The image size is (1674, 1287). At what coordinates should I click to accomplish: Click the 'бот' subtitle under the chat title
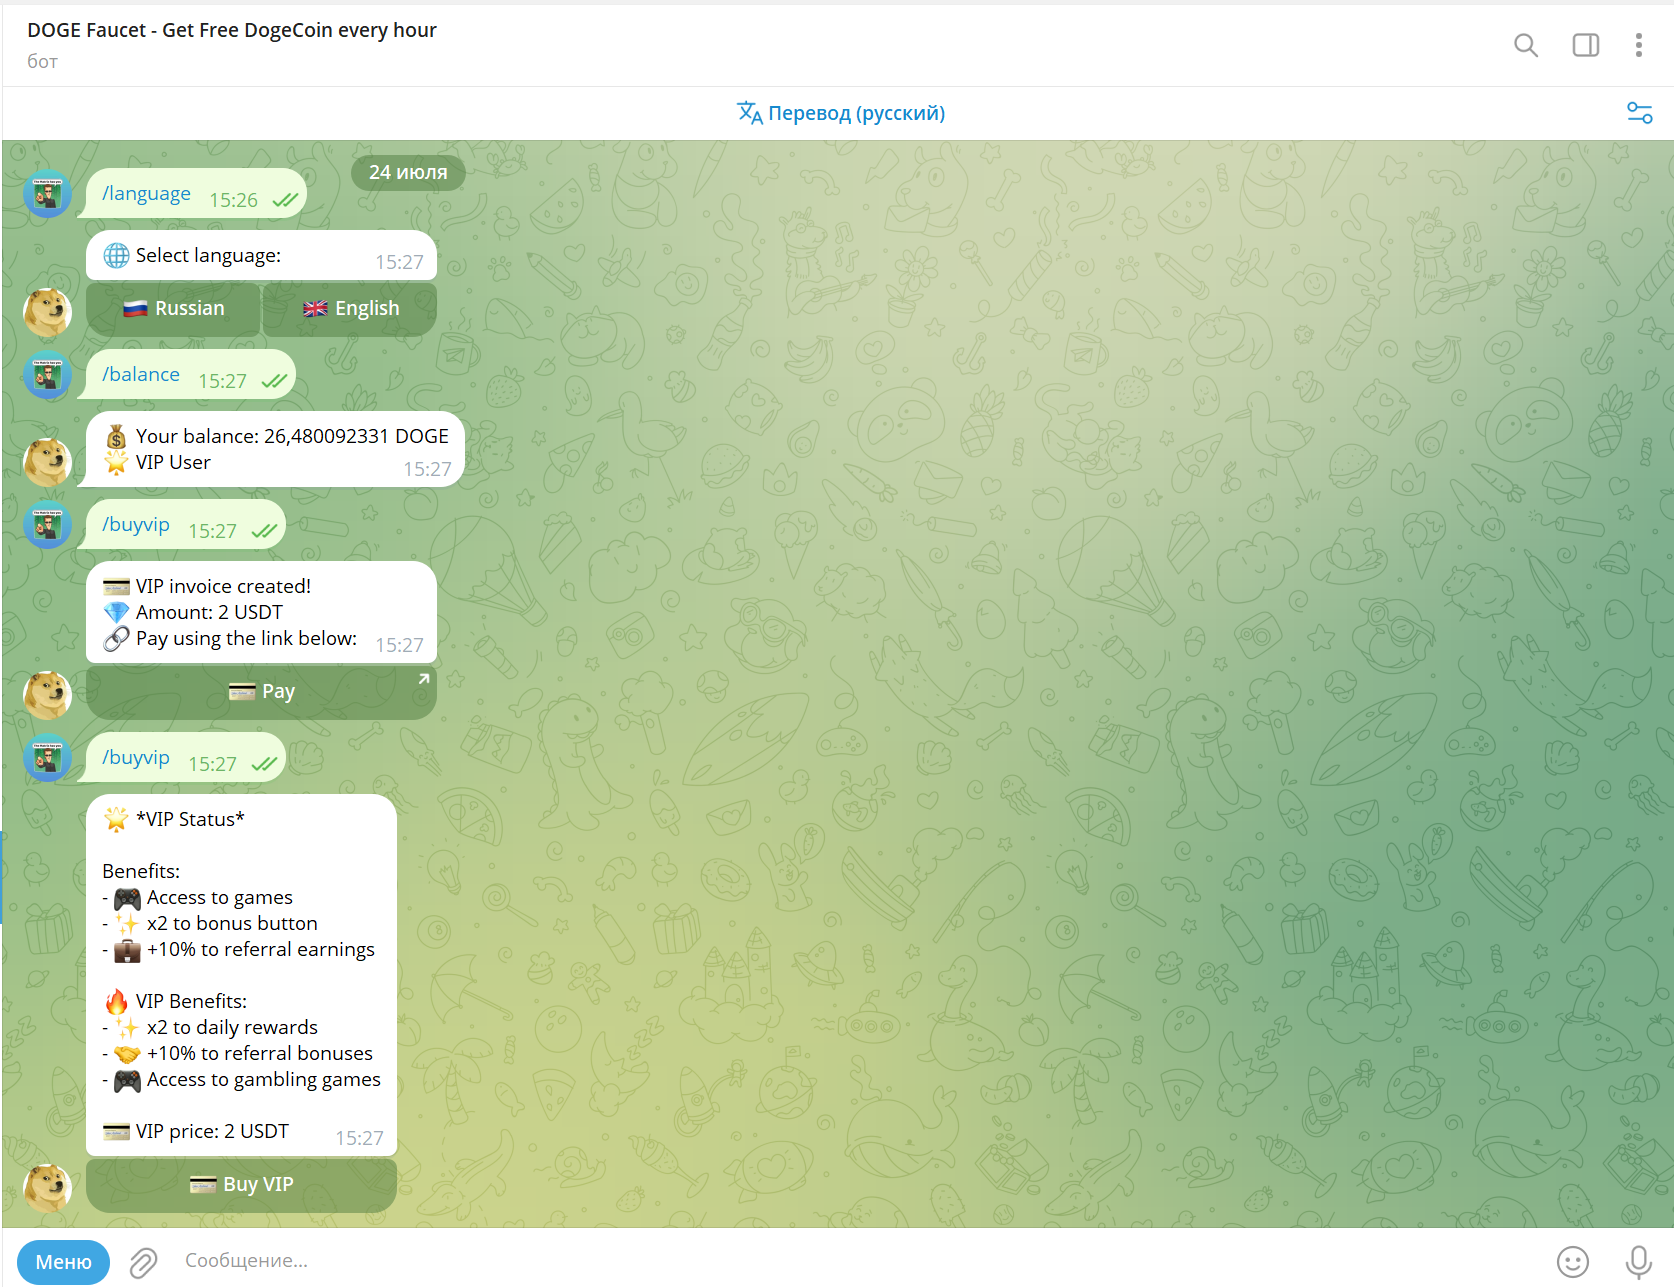point(42,61)
